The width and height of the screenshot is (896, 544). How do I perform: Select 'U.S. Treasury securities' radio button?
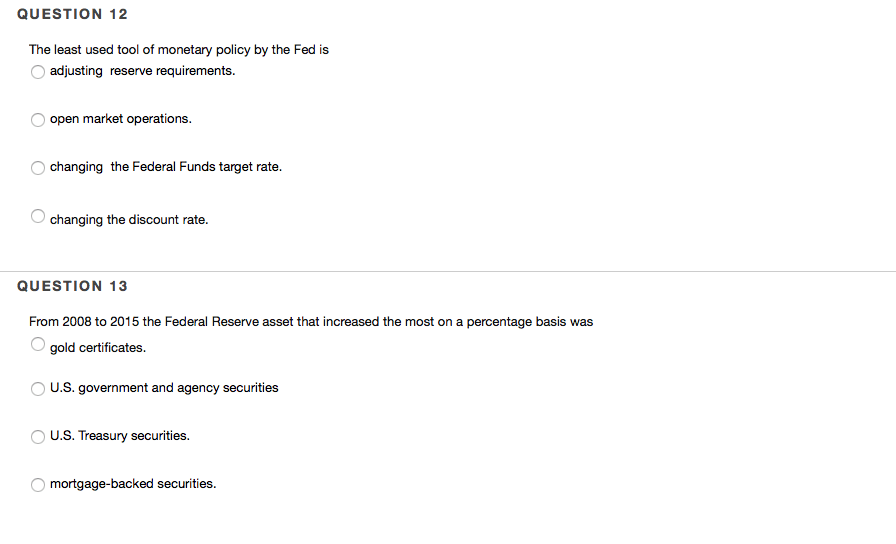pos(38,436)
